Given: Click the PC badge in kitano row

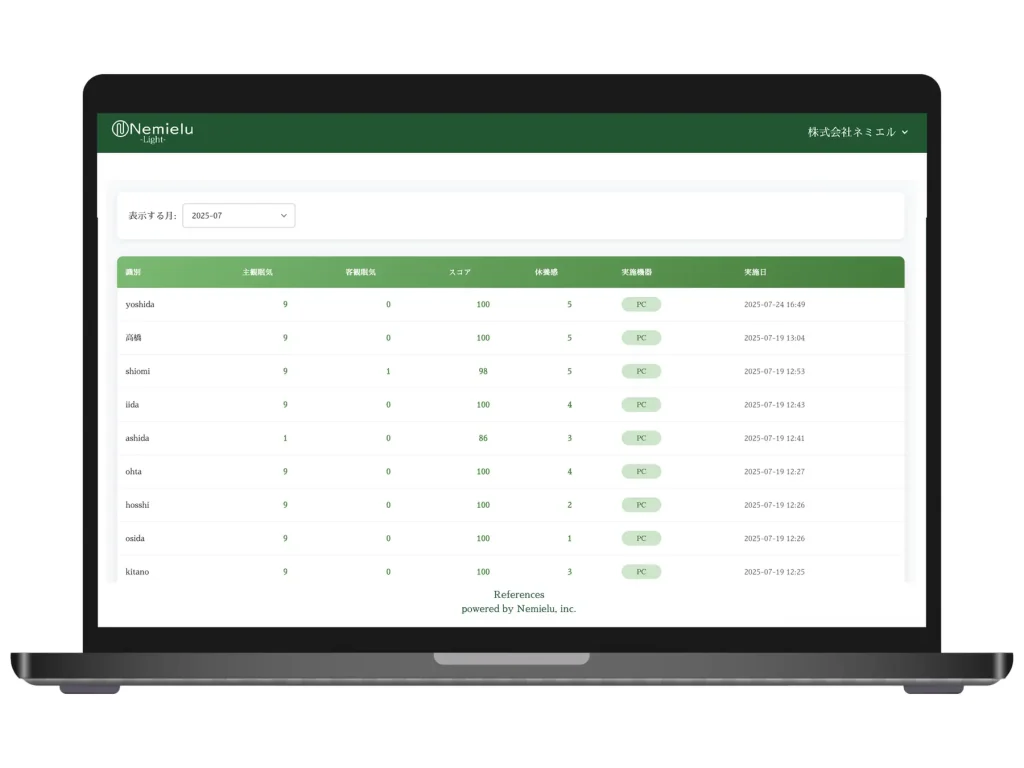Looking at the screenshot, I should click(x=641, y=571).
